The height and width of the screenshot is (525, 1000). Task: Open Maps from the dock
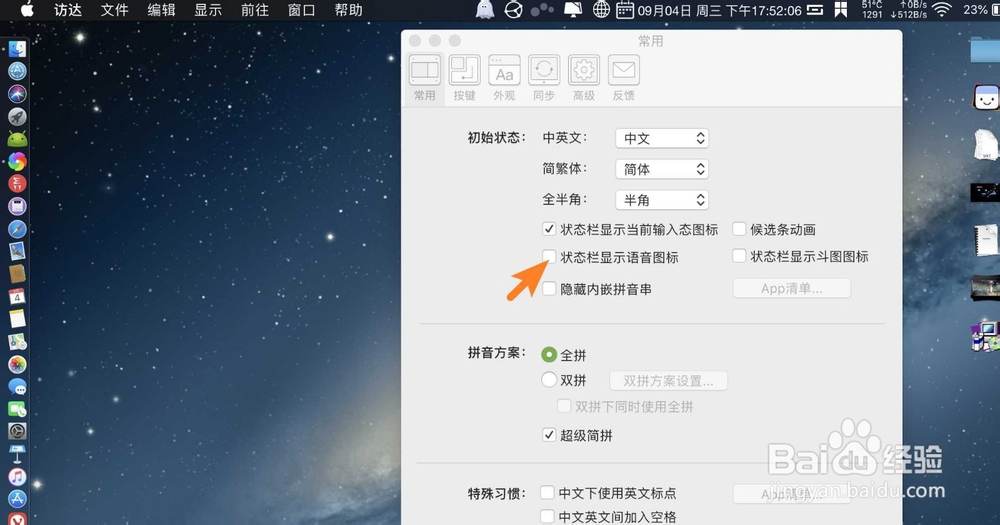(17, 341)
